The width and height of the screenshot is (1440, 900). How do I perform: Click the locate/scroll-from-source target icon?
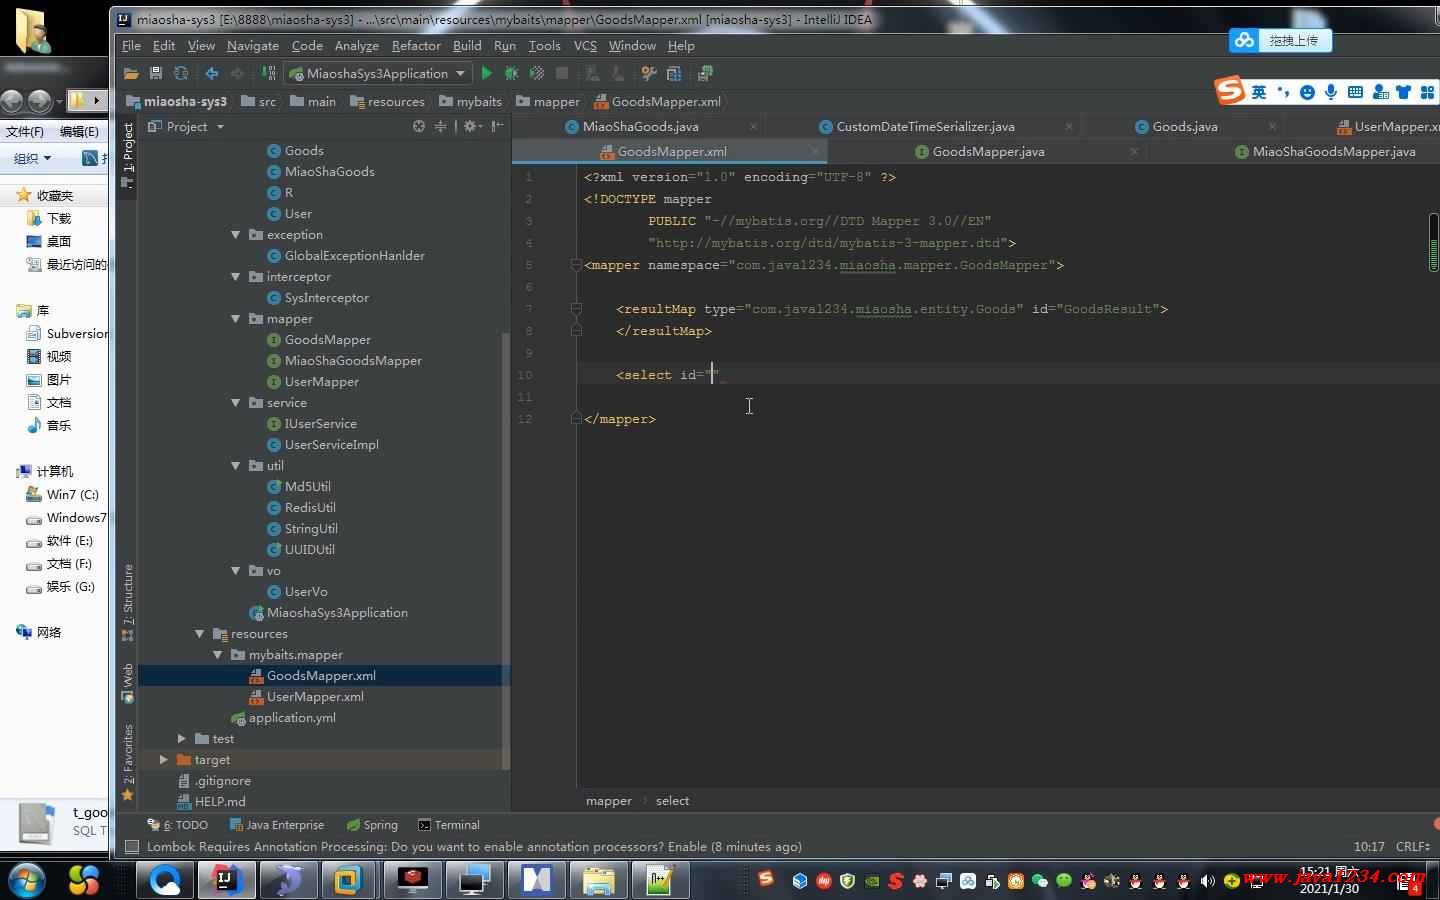419,126
